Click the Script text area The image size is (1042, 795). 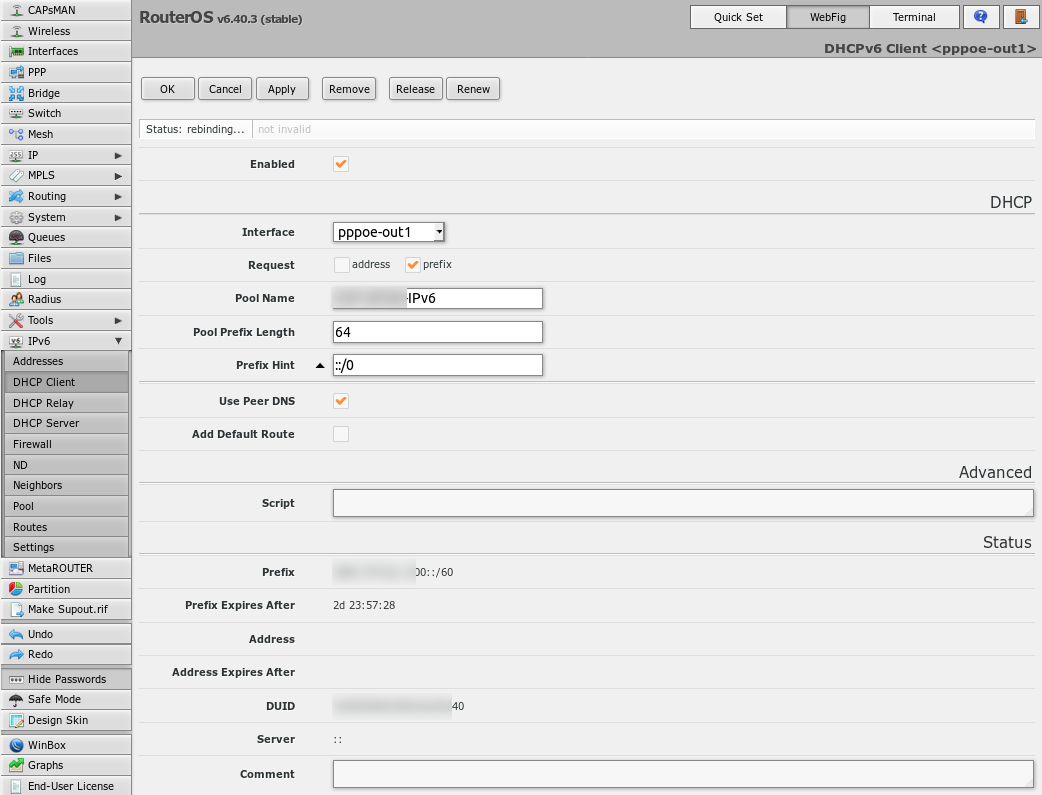click(683, 503)
